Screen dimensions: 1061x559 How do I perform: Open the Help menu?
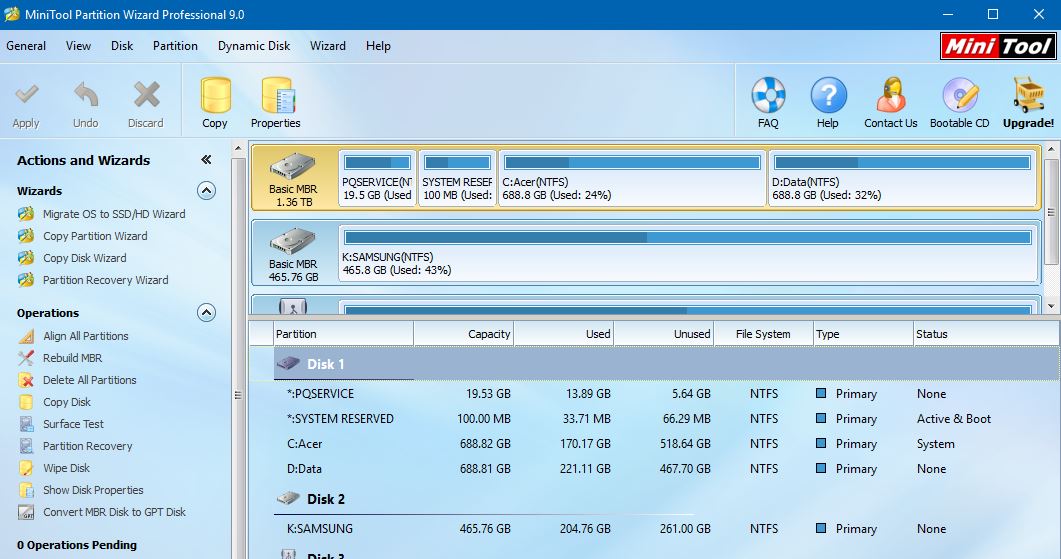(378, 46)
